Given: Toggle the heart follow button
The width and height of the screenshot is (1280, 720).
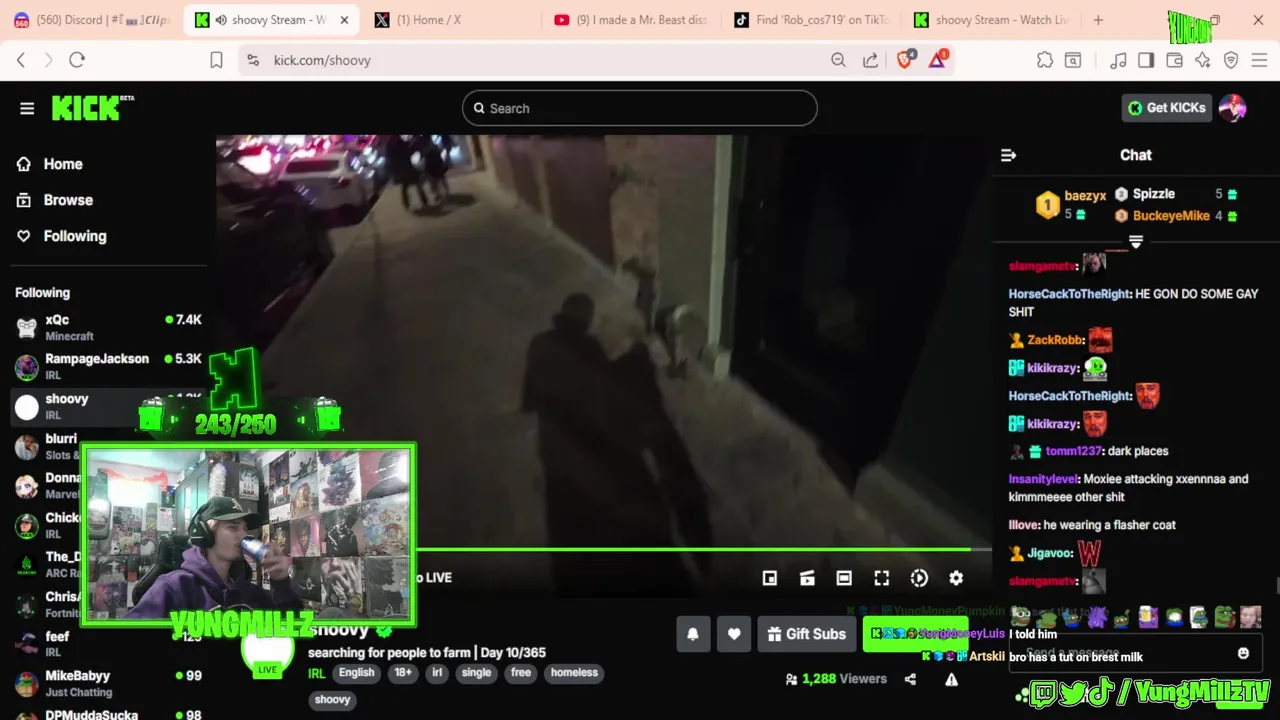Looking at the screenshot, I should pos(734,634).
